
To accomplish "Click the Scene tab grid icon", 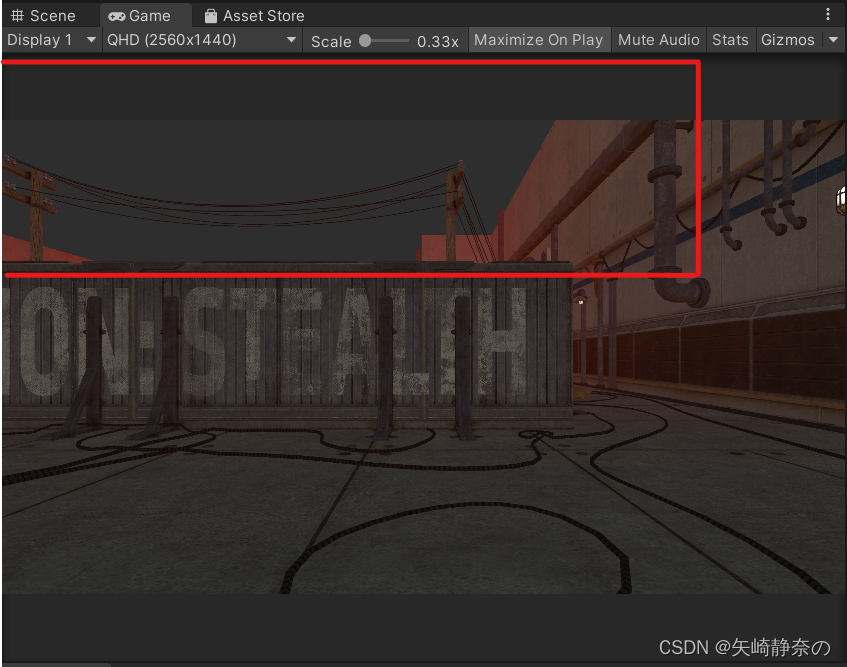I will pyautogui.click(x=17, y=16).
